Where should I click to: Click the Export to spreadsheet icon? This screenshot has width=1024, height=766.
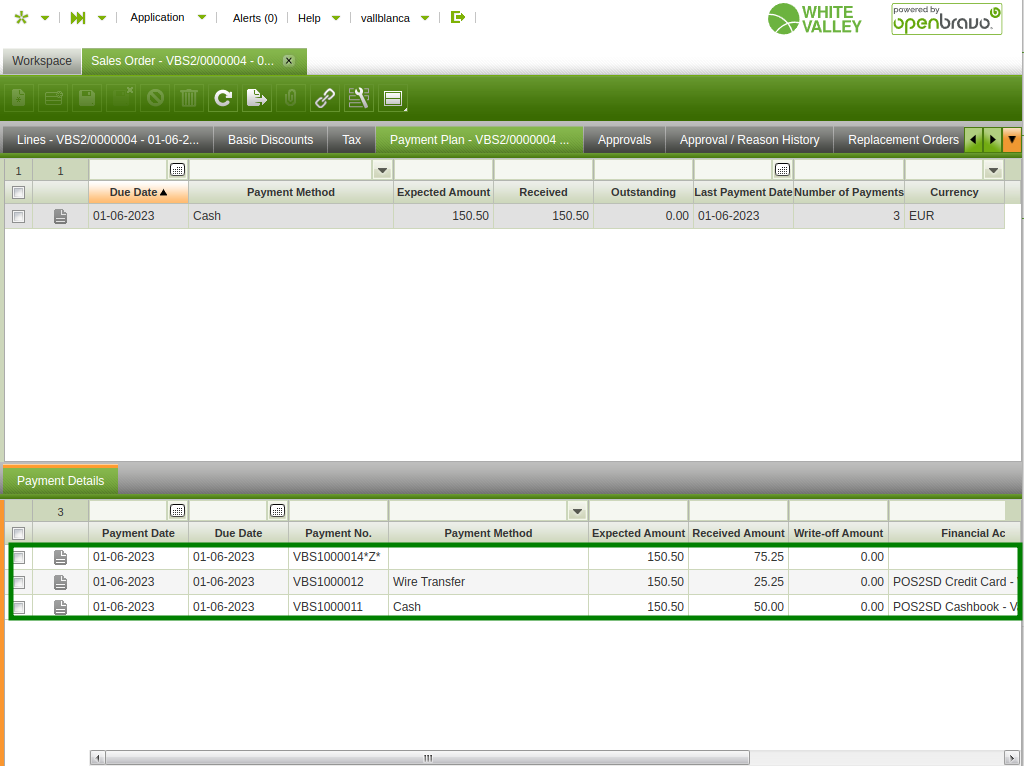click(x=257, y=98)
